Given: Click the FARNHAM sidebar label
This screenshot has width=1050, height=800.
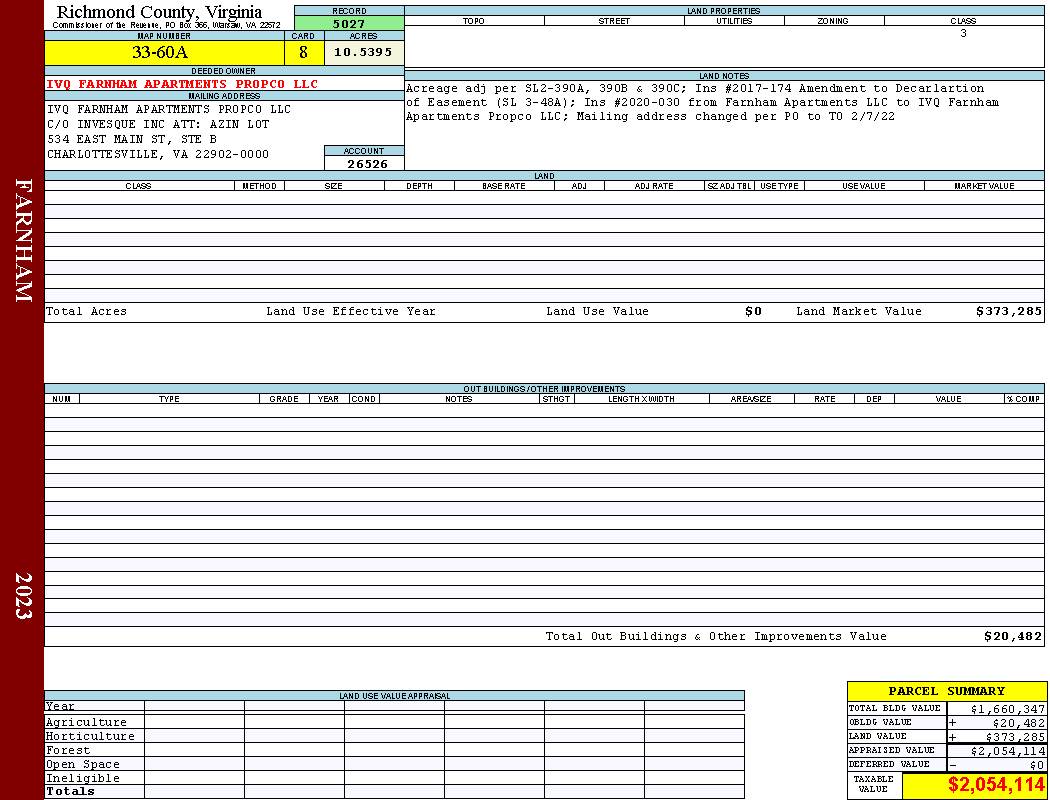Looking at the screenshot, I should 23,240.
